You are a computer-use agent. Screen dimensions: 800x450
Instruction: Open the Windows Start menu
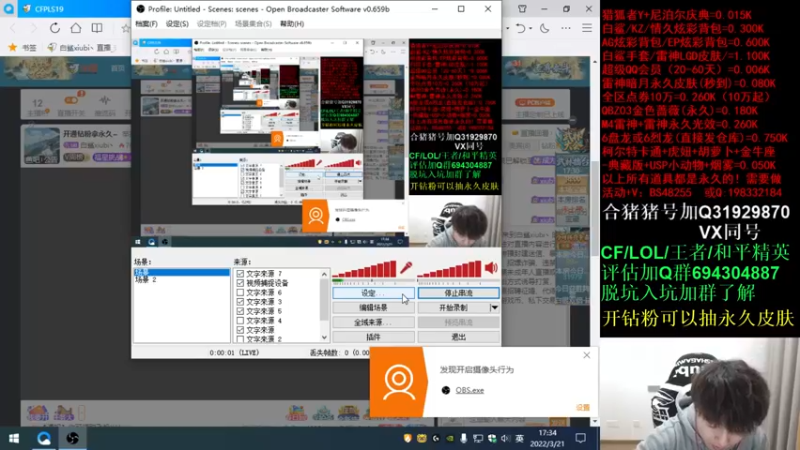(14, 438)
